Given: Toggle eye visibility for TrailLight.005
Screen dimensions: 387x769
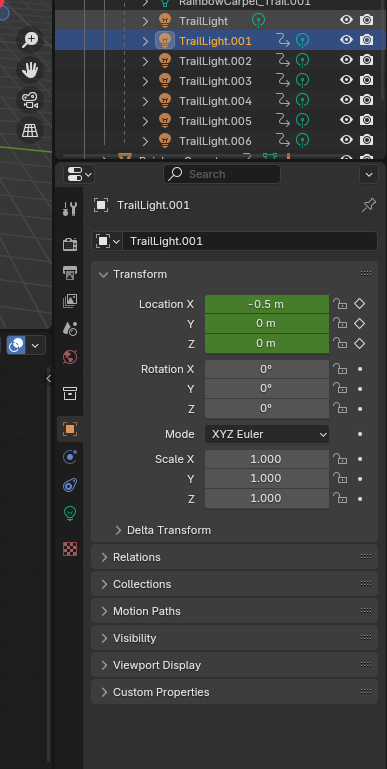Looking at the screenshot, I should (346, 120).
